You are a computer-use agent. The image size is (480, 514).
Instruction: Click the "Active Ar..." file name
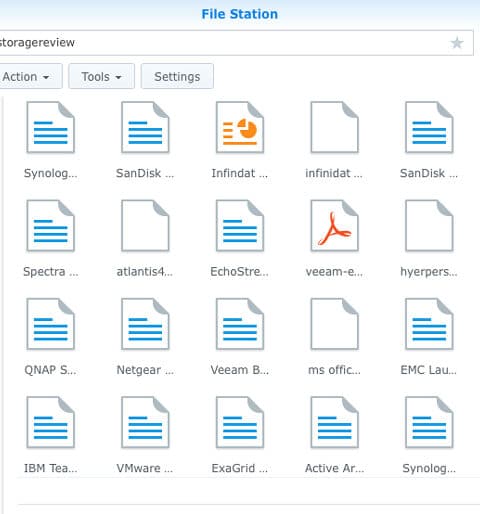pyautogui.click(x=334, y=468)
